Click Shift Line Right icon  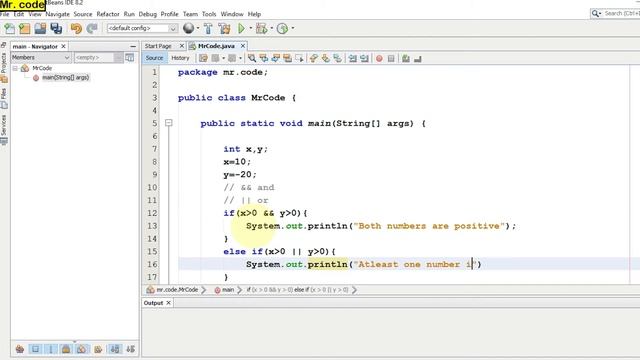coord(364,58)
